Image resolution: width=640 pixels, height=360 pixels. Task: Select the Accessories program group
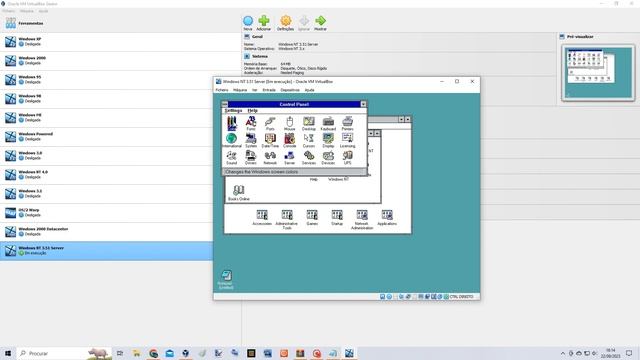262,218
